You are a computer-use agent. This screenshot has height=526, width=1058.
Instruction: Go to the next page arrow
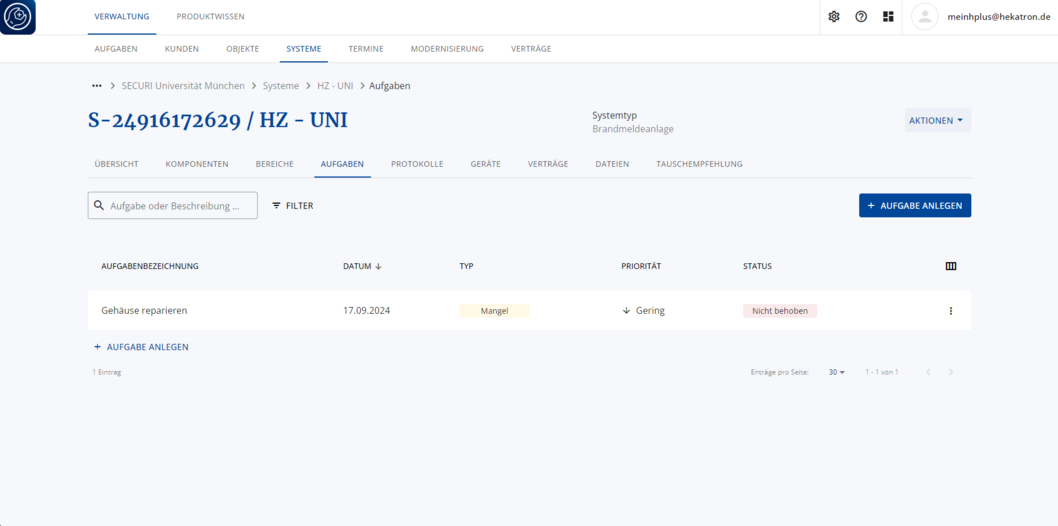tap(951, 372)
